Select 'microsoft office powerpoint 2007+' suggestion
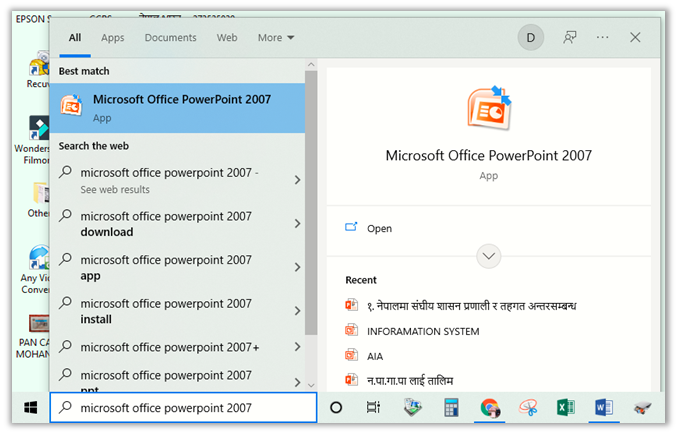The height and width of the screenshot is (434, 677). [177, 347]
